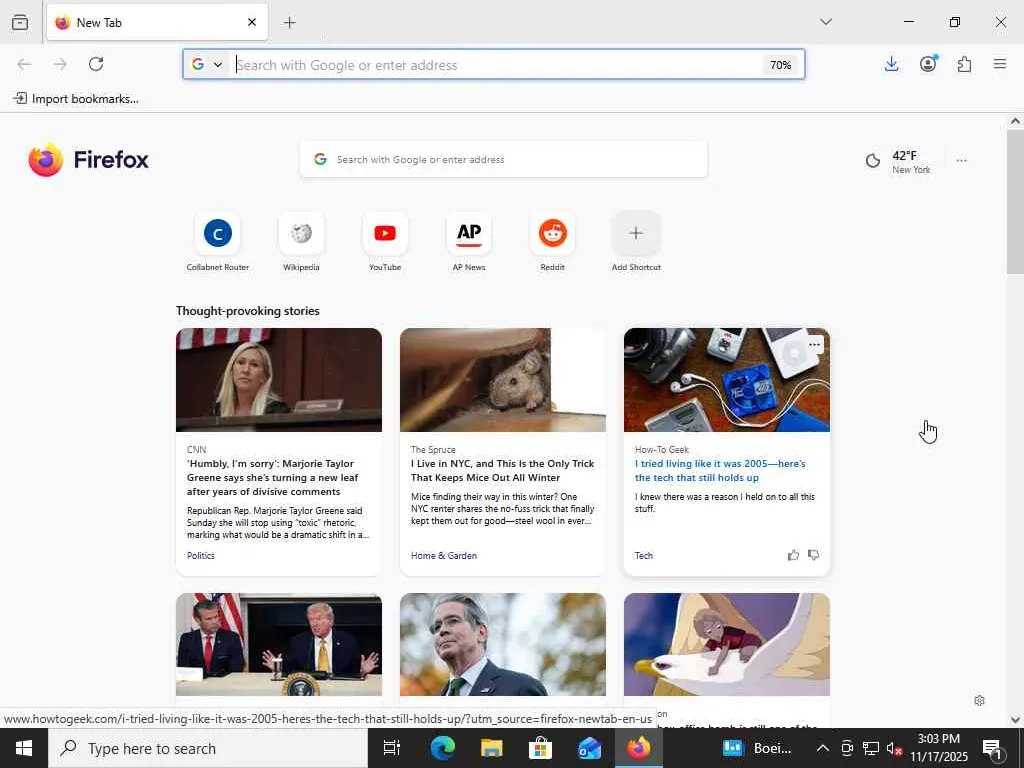Select the Tech topic link
Viewport: 1024px width, 768px height.
(644, 556)
